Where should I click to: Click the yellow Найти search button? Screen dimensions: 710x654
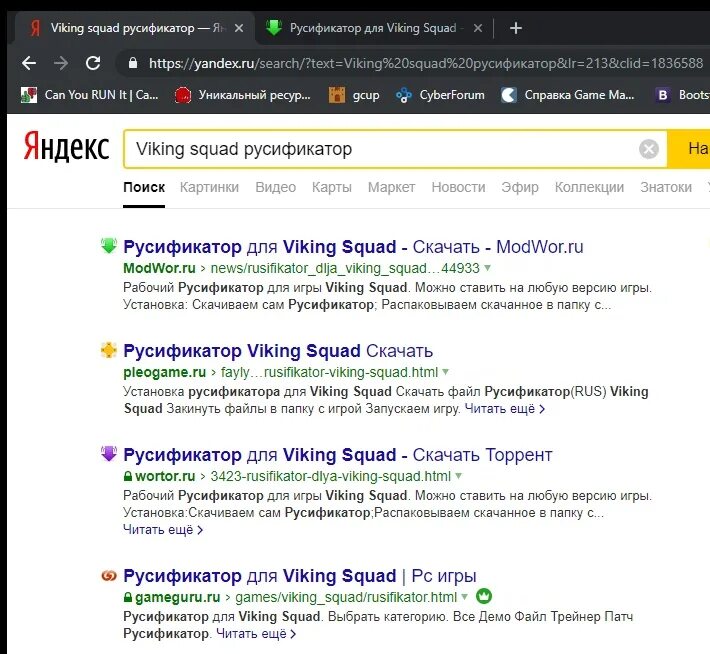click(x=689, y=149)
